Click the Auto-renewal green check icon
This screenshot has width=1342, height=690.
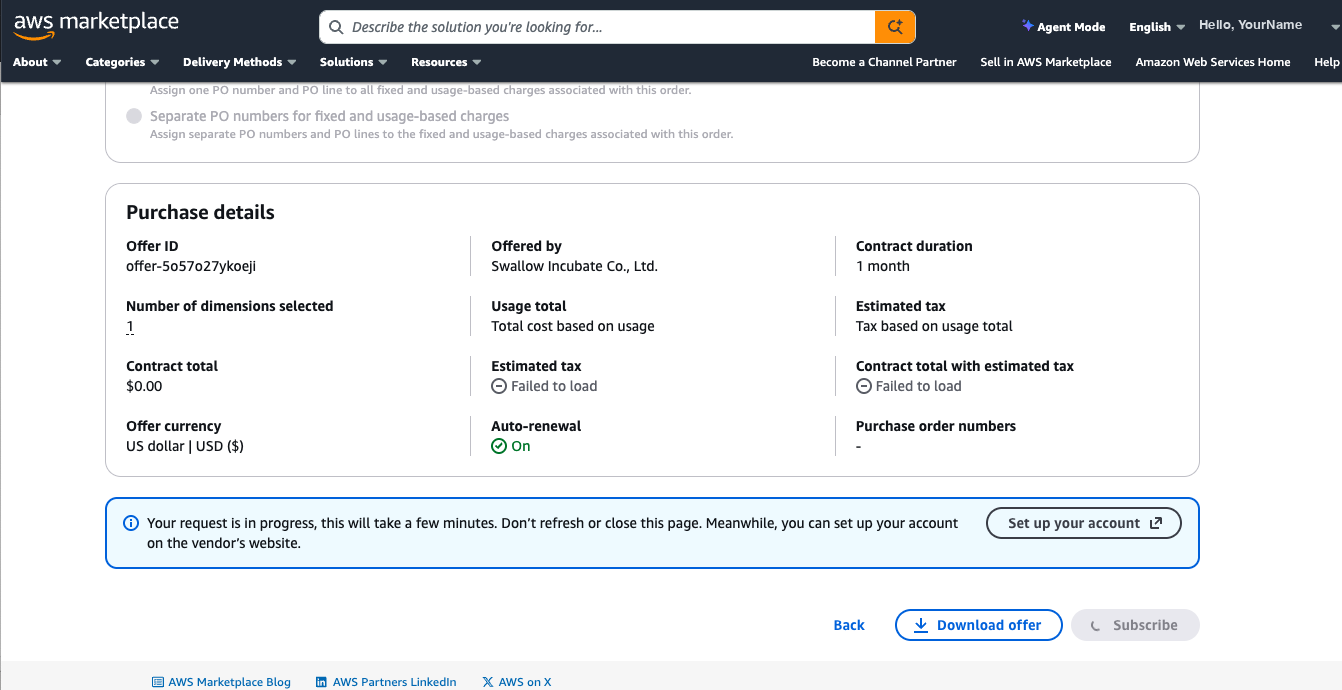point(499,446)
